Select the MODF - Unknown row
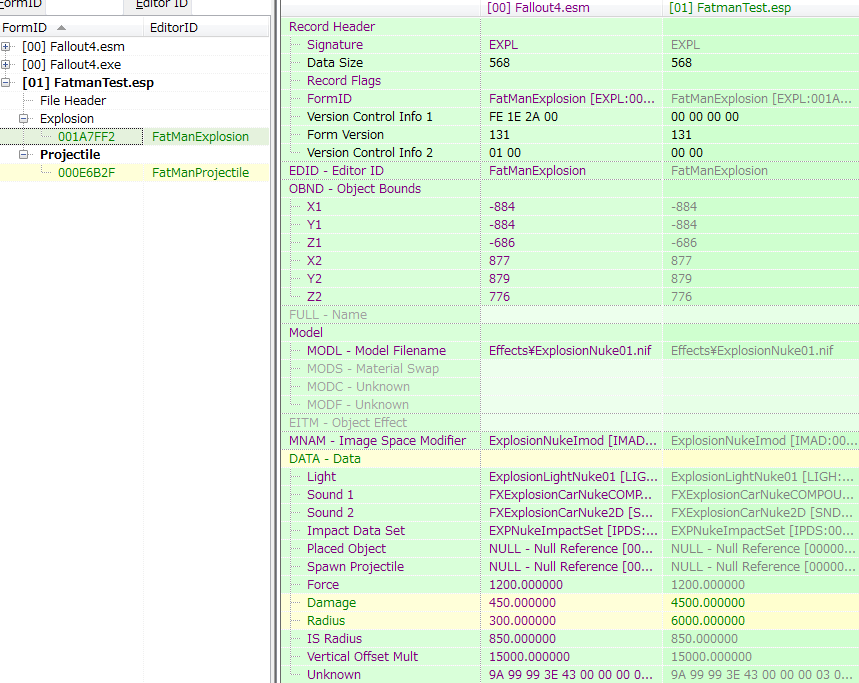Screen dimensions: 859x683 click(570, 405)
